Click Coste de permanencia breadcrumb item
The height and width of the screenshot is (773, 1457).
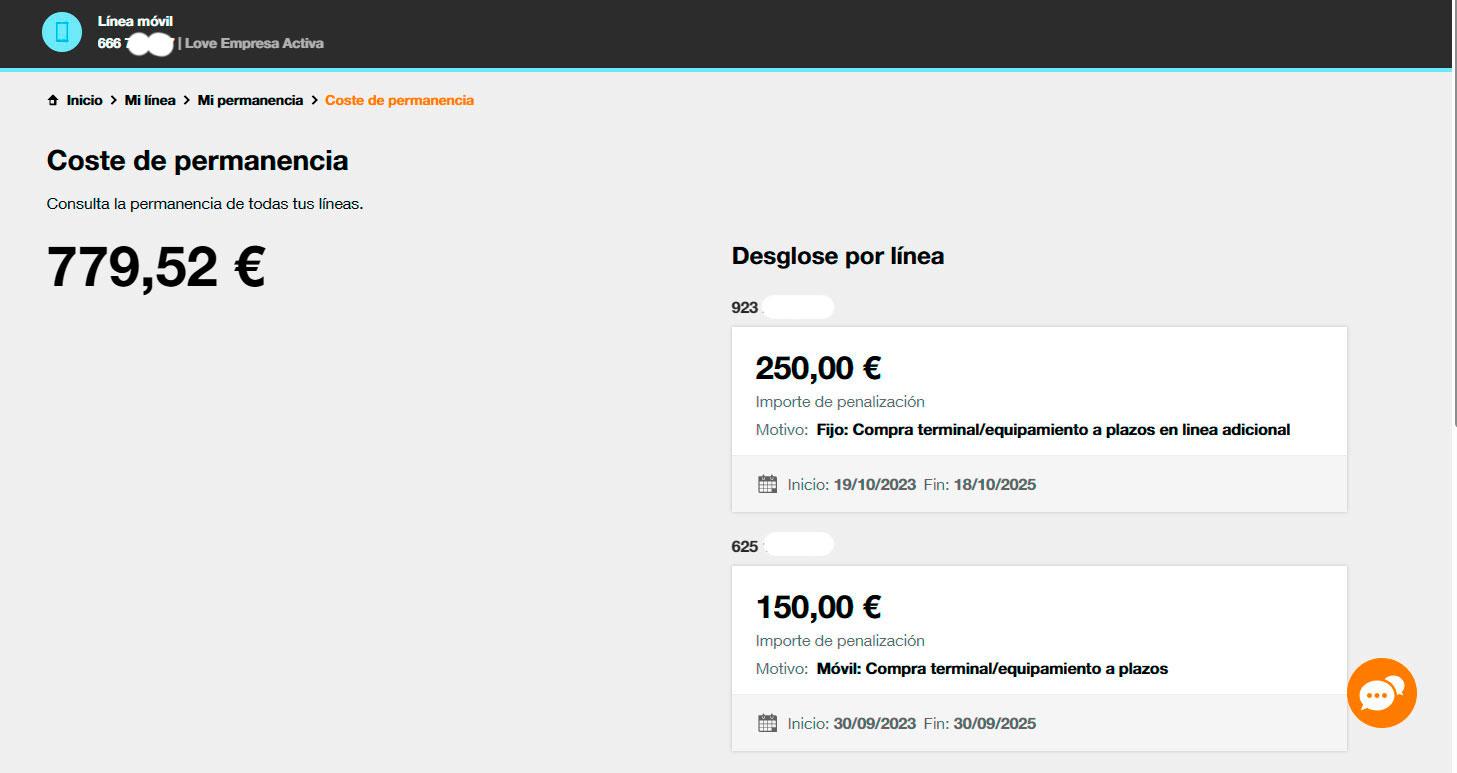coord(399,100)
